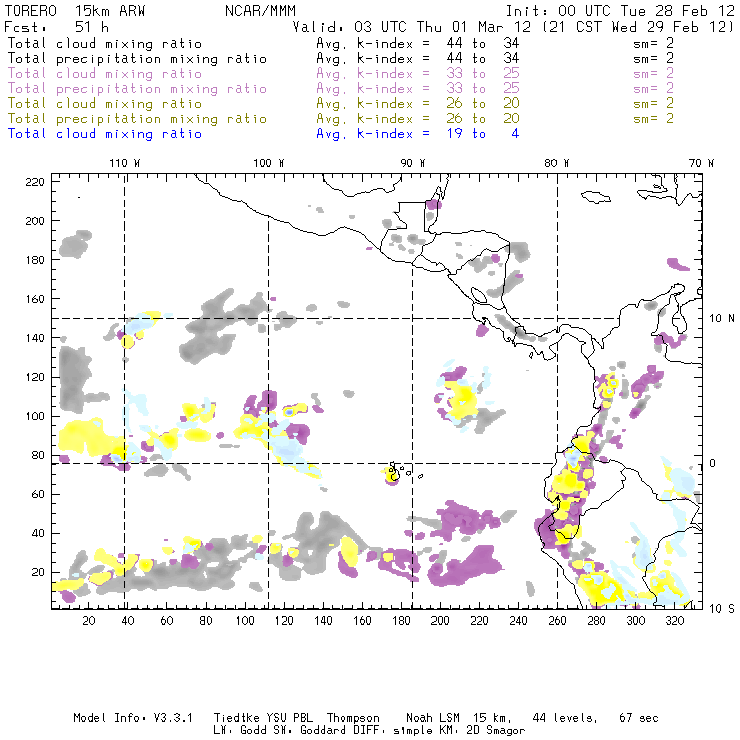This screenshot has width=740, height=740.
Task: Click the '44 levels,' text
Action: [x=565, y=718]
